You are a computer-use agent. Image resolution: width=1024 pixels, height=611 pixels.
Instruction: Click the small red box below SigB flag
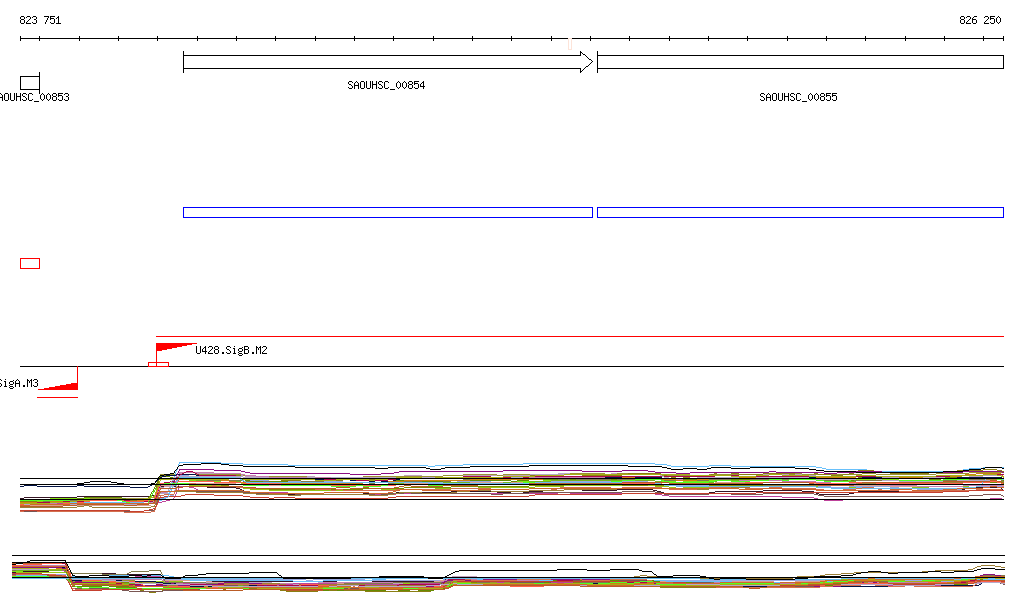coord(158,364)
